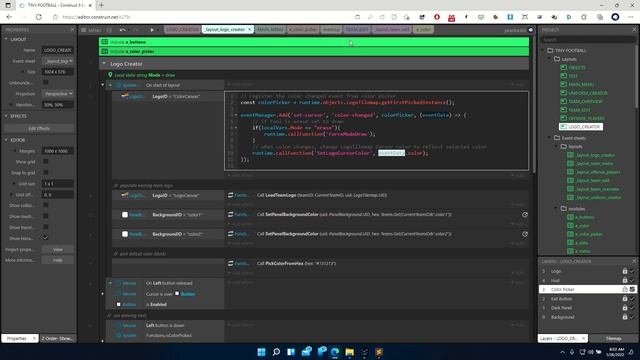Toggle lock on the Logo layer
The height and width of the screenshot is (360, 640).
[624, 271]
